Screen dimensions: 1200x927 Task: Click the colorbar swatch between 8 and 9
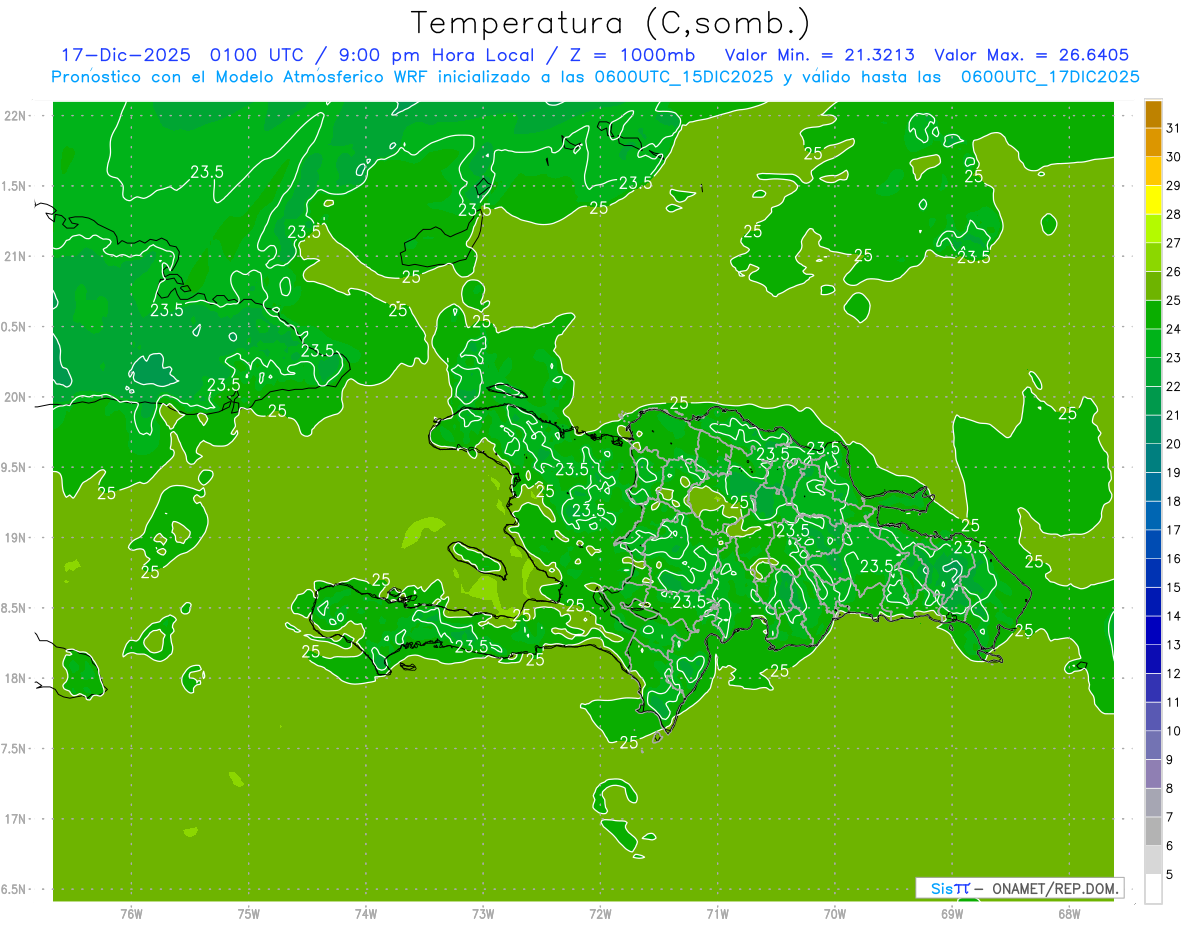tap(1153, 774)
